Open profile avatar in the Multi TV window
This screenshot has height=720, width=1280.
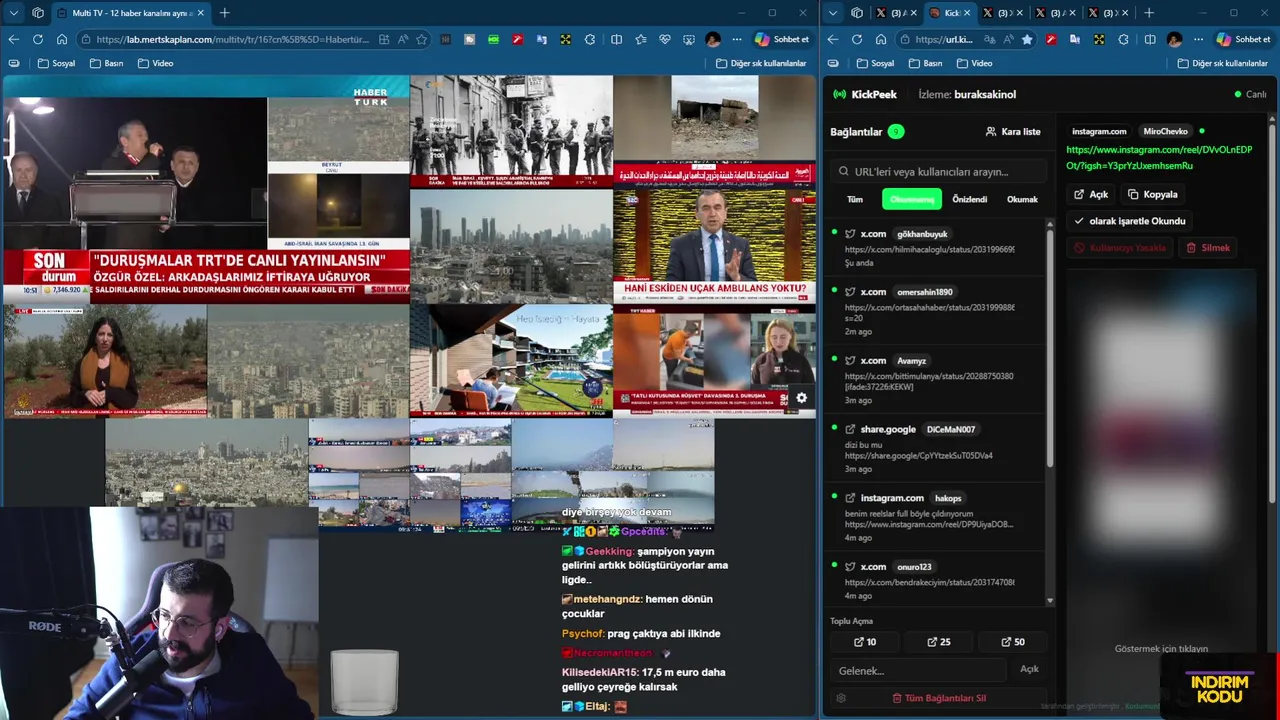tap(712, 39)
